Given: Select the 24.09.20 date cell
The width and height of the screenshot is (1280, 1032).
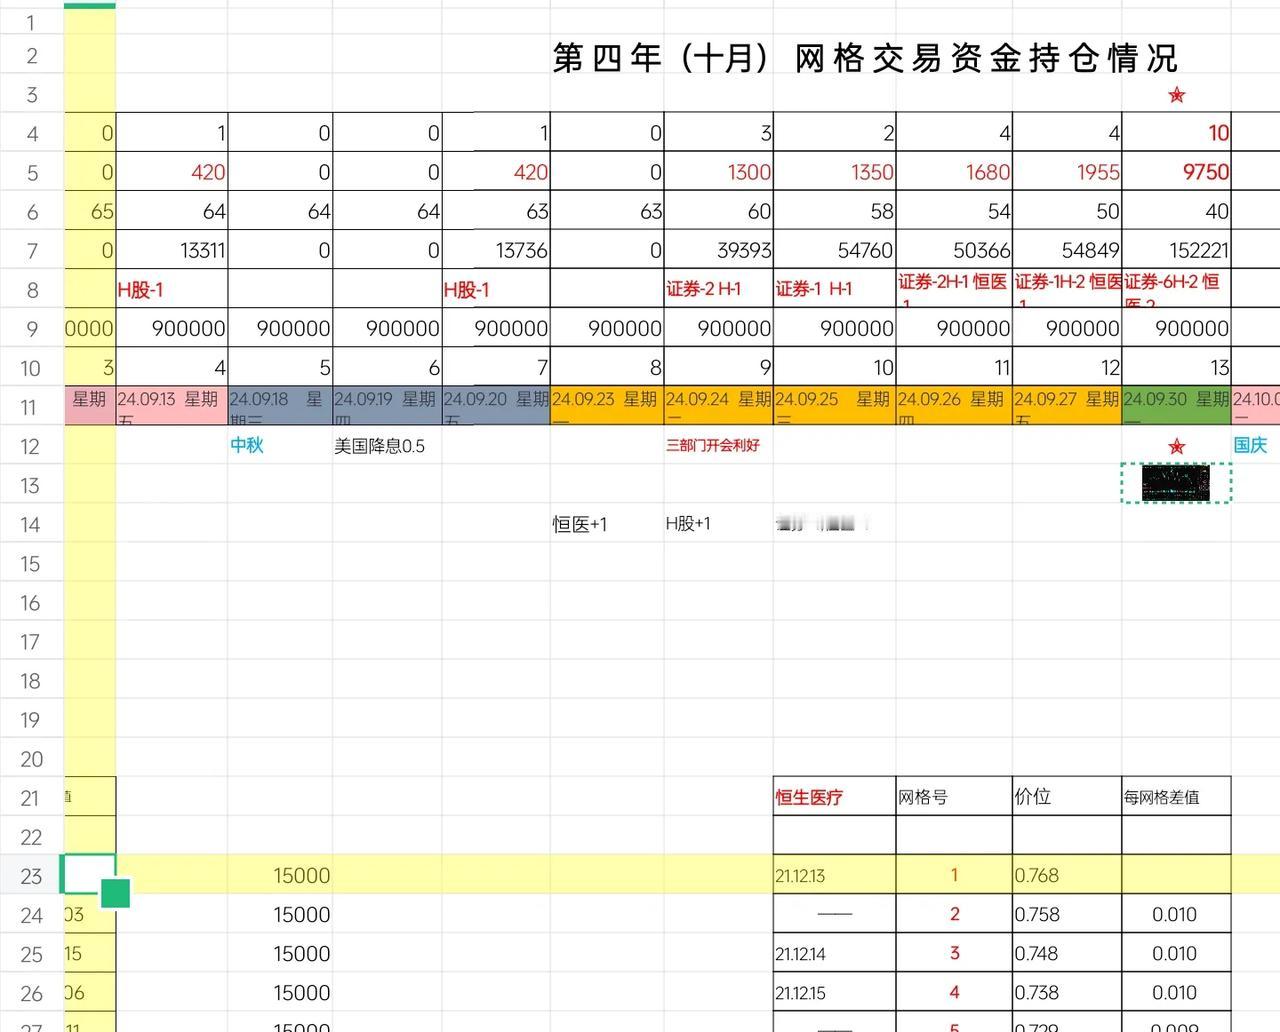Looking at the screenshot, I should [496, 406].
